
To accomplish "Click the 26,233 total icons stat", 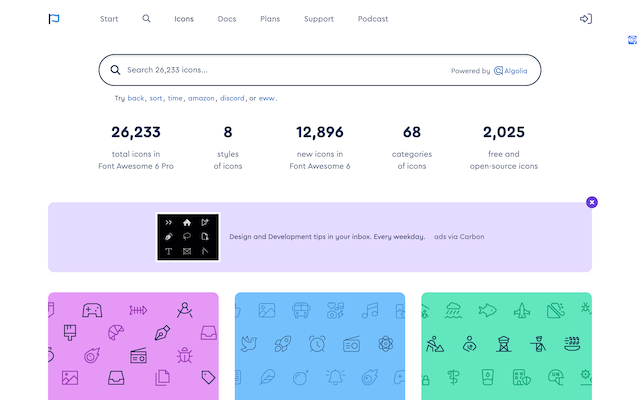I will click(136, 147).
